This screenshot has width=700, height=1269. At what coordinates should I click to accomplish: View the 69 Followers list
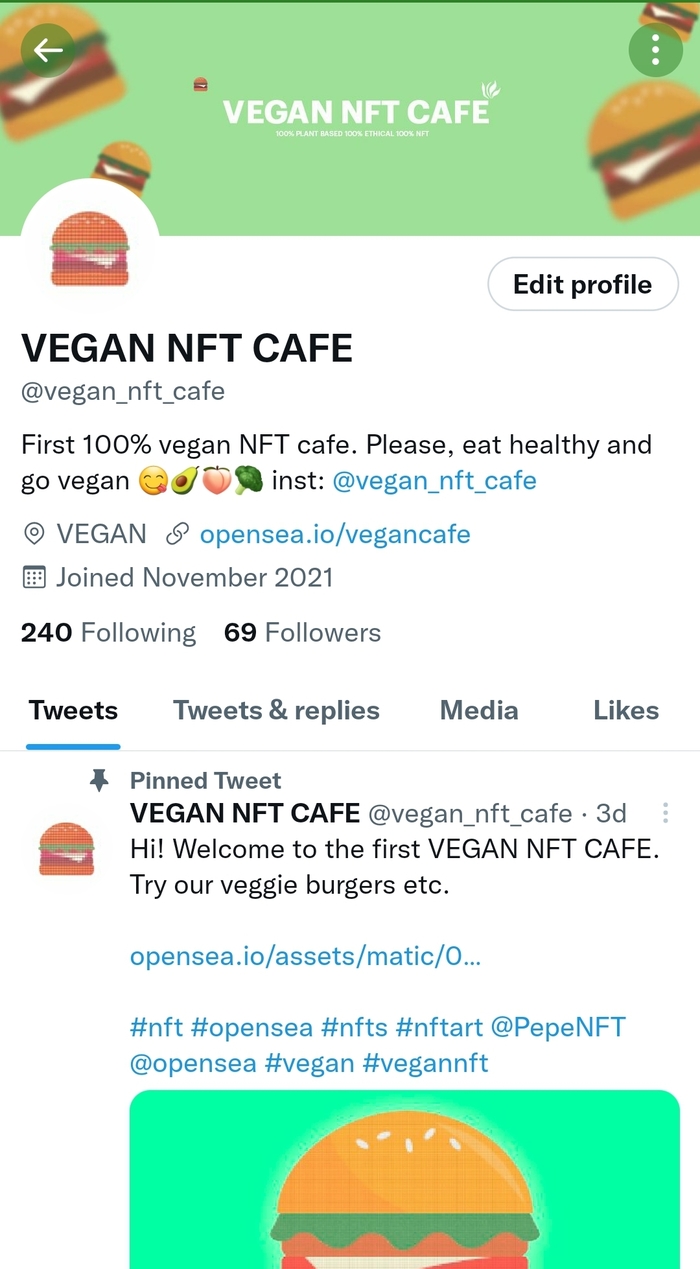(302, 632)
